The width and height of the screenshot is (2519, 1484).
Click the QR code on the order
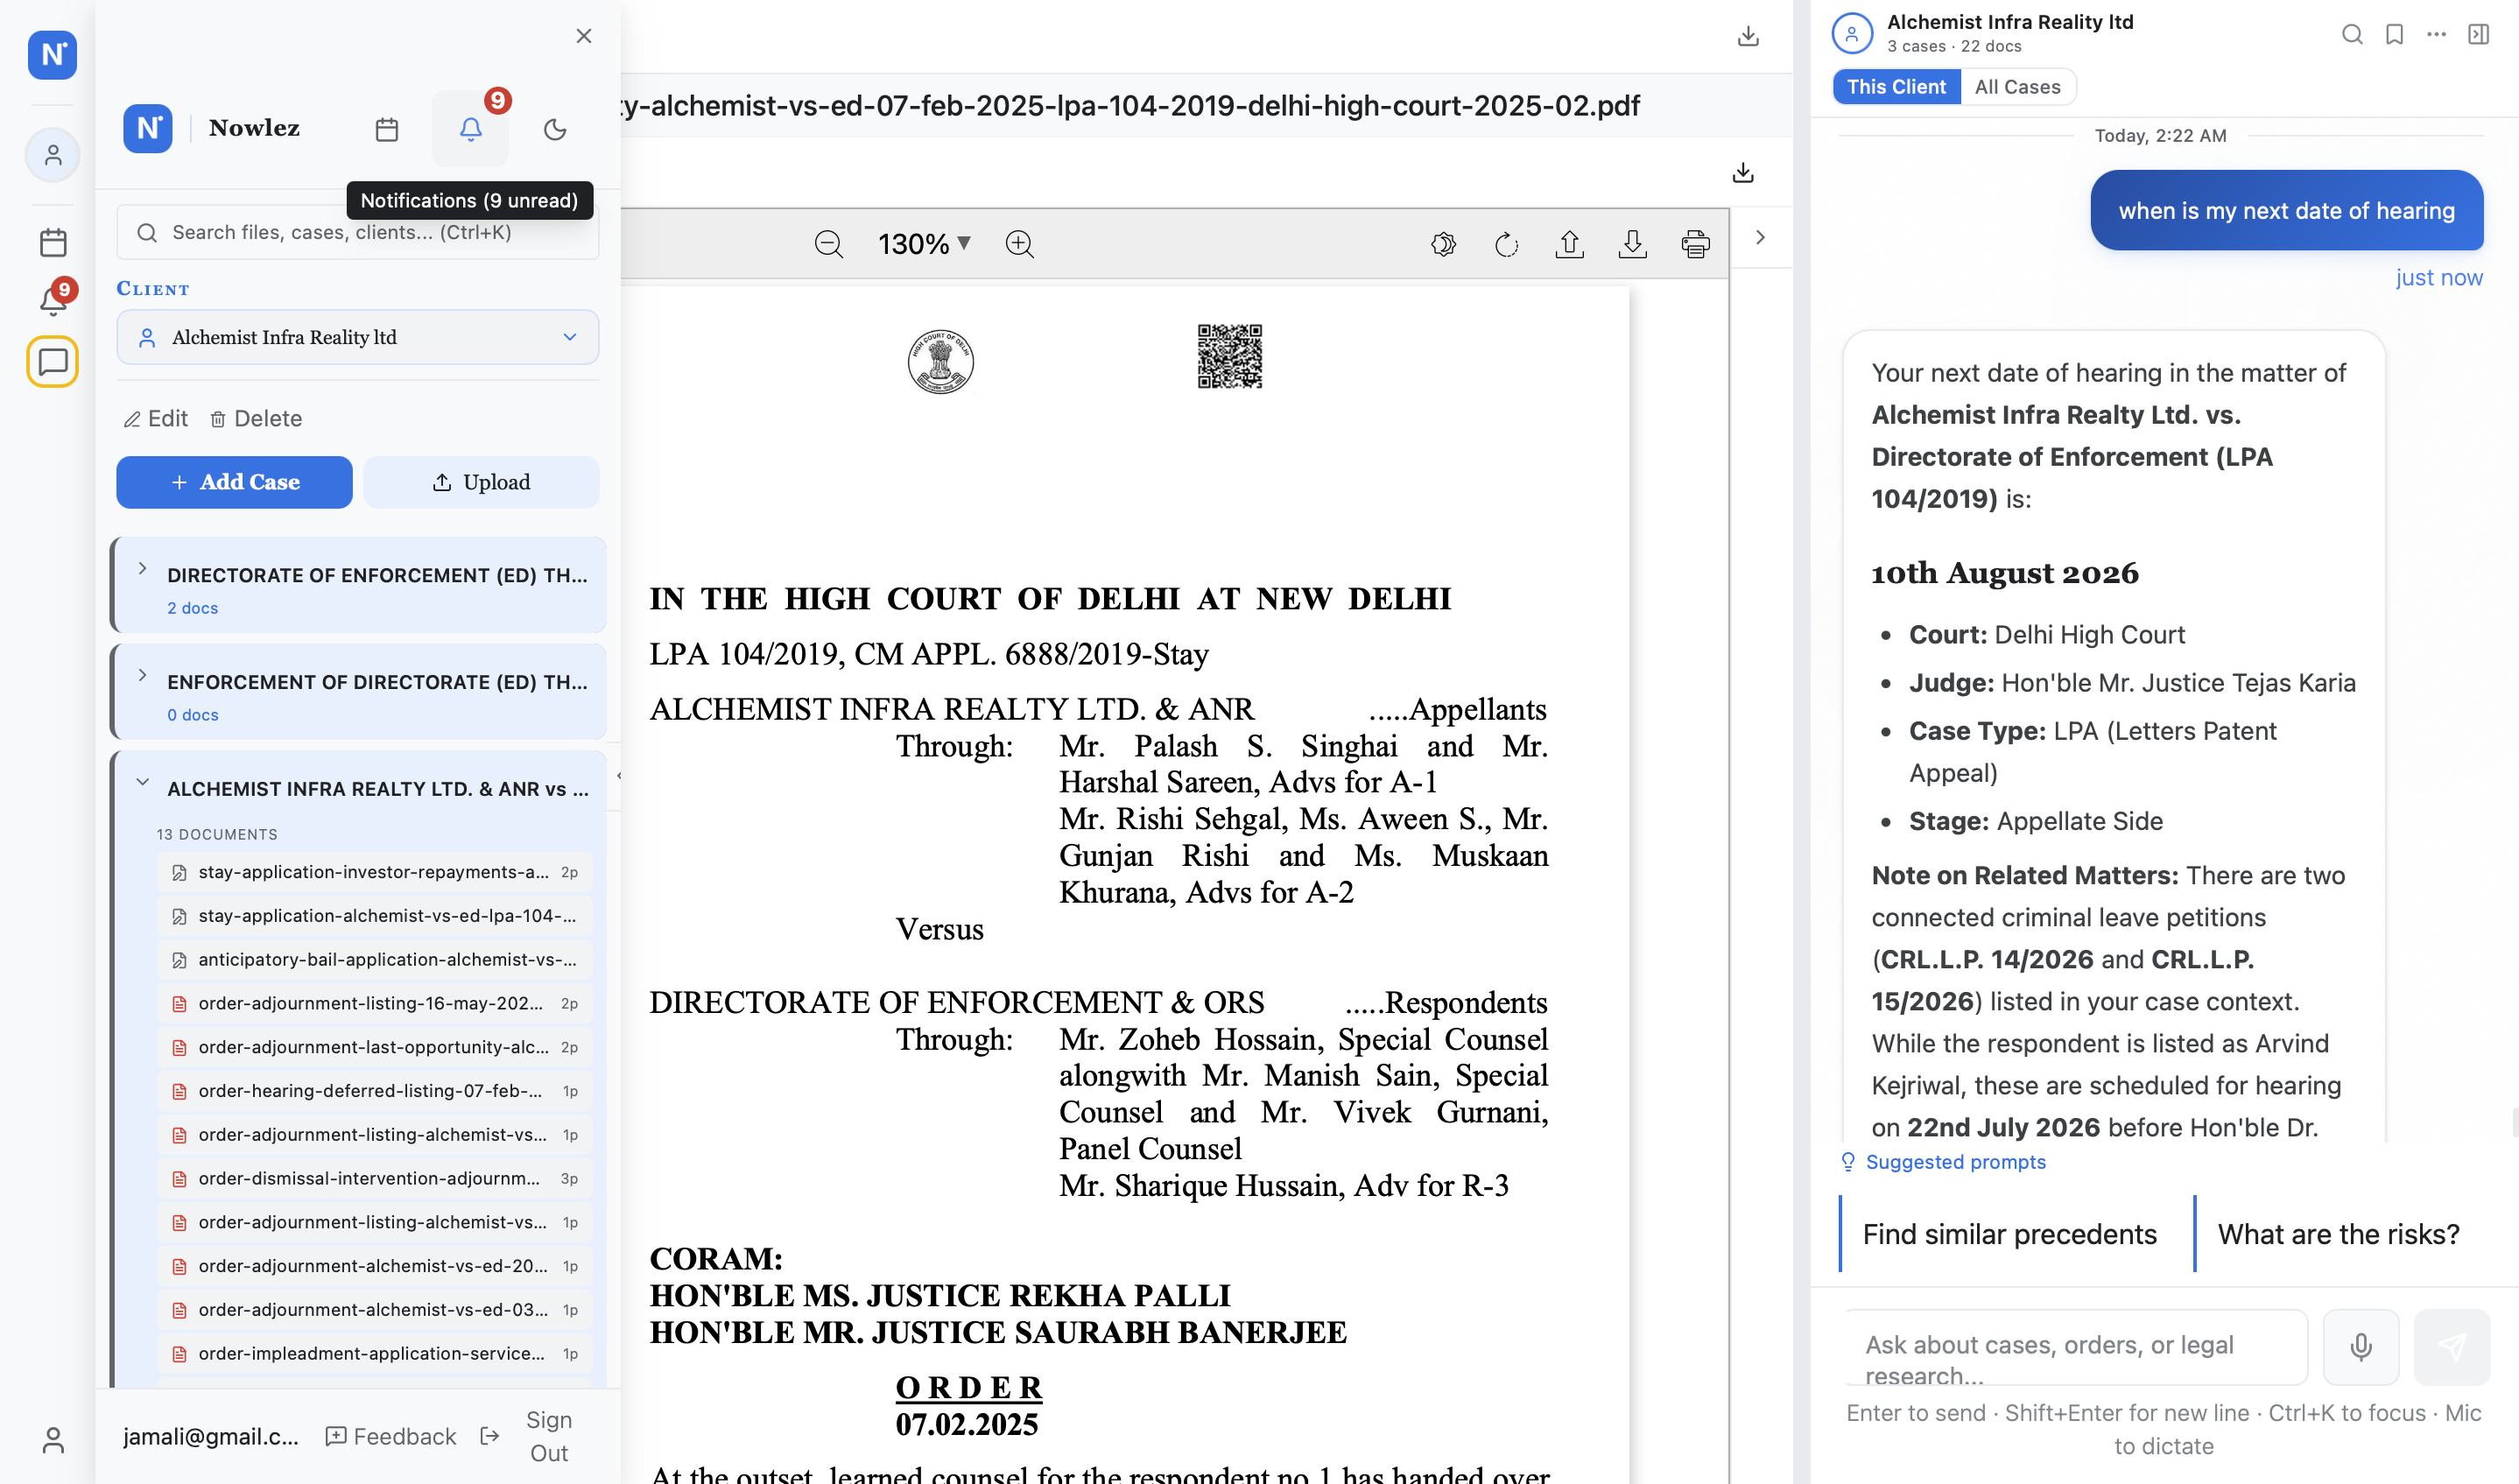pyautogui.click(x=1230, y=356)
